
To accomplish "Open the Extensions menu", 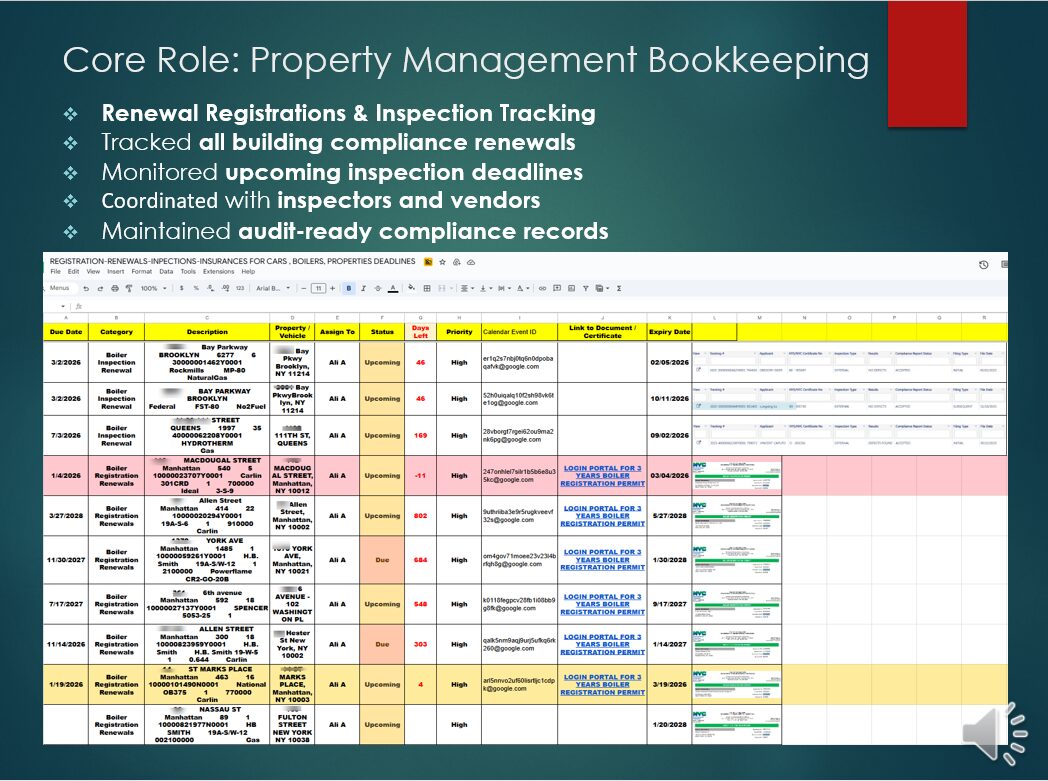I will click(x=218, y=271).
